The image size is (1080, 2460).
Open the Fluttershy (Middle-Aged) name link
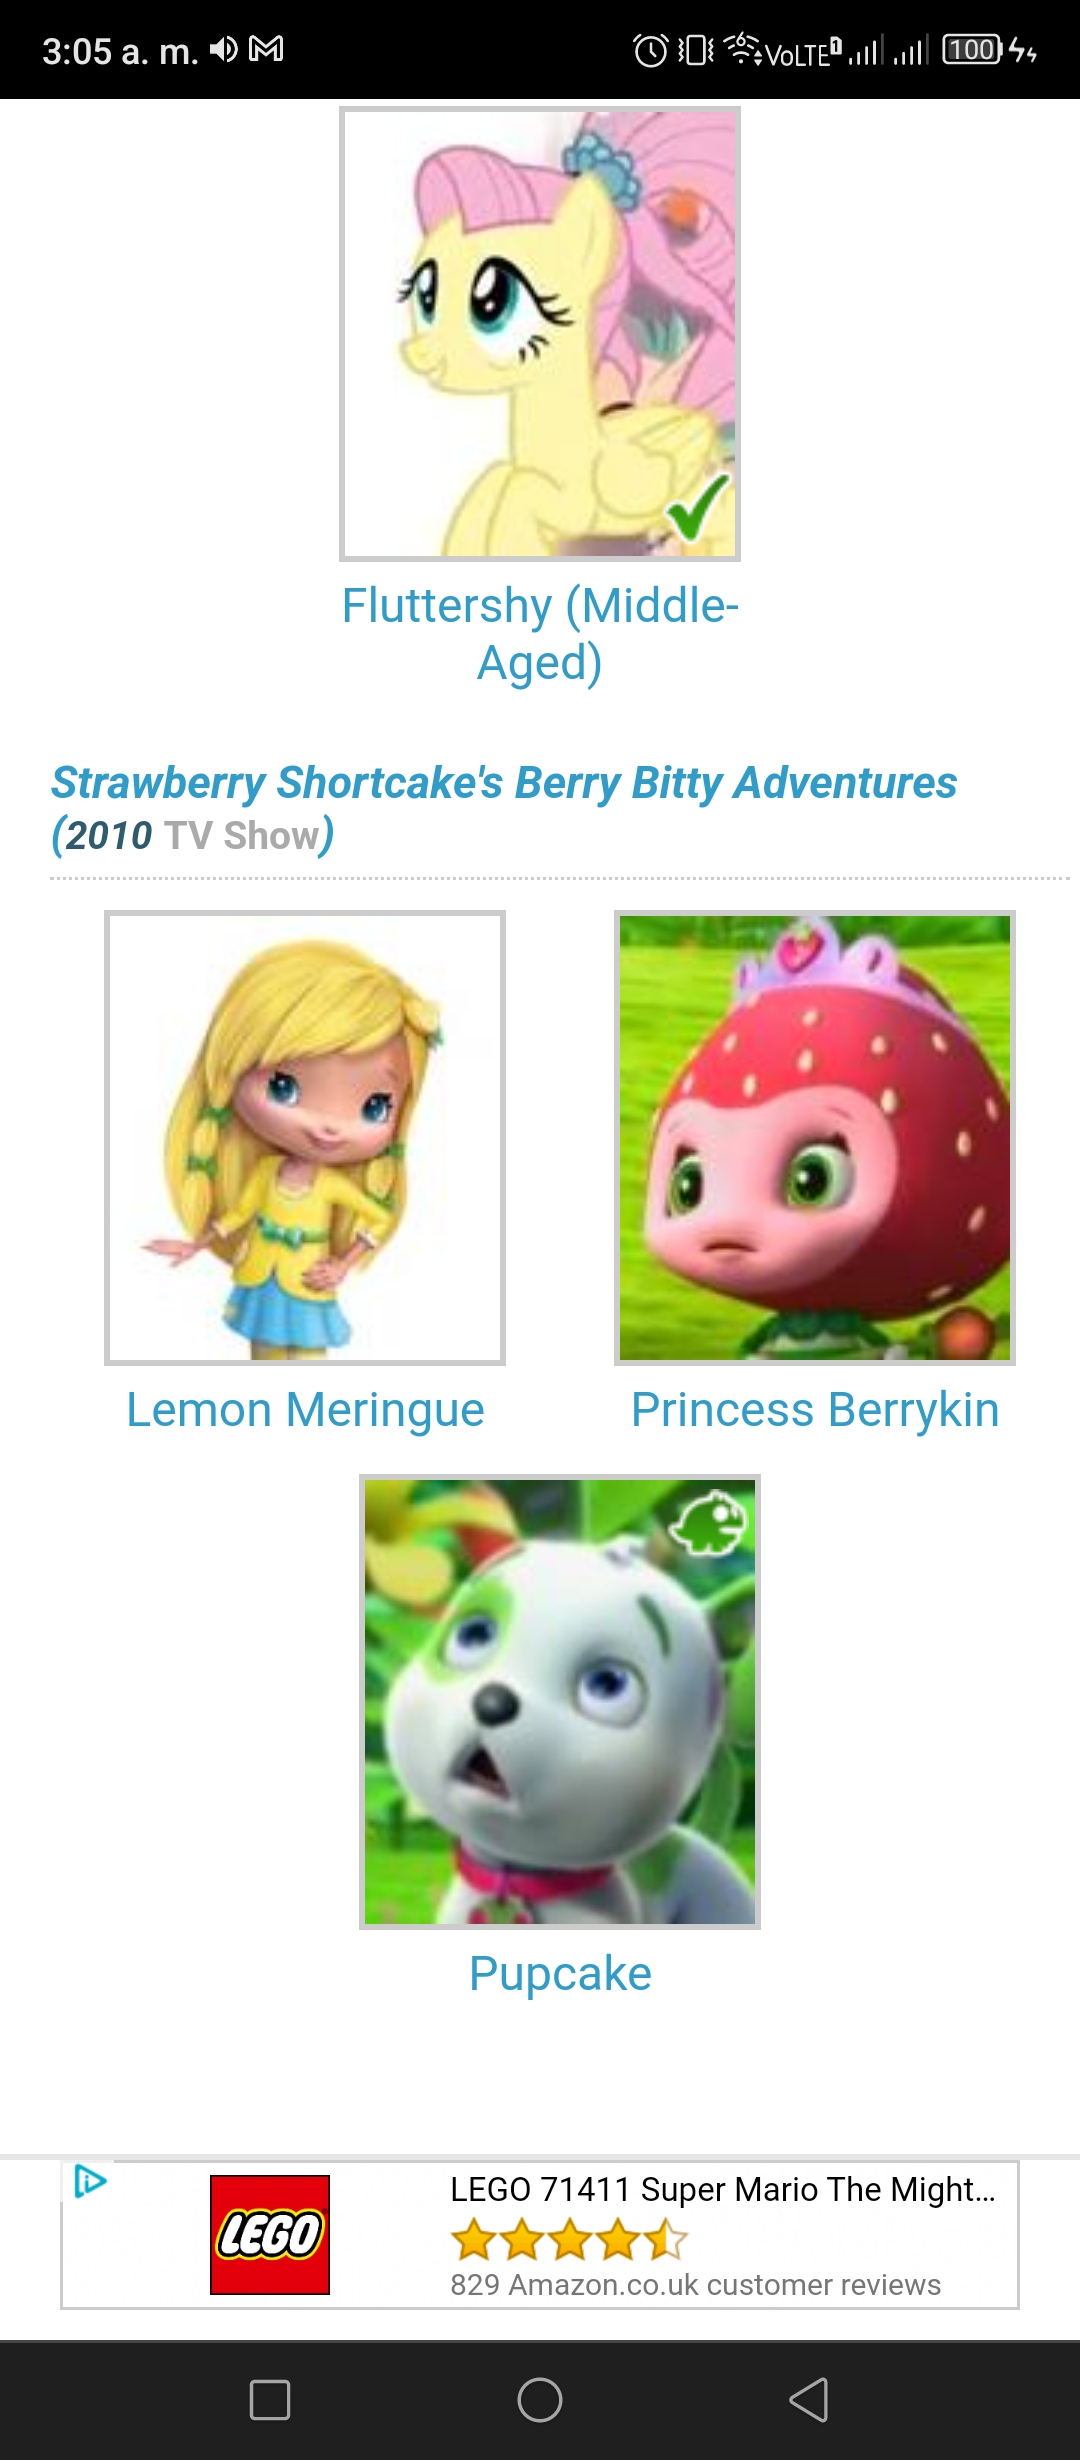(540, 634)
